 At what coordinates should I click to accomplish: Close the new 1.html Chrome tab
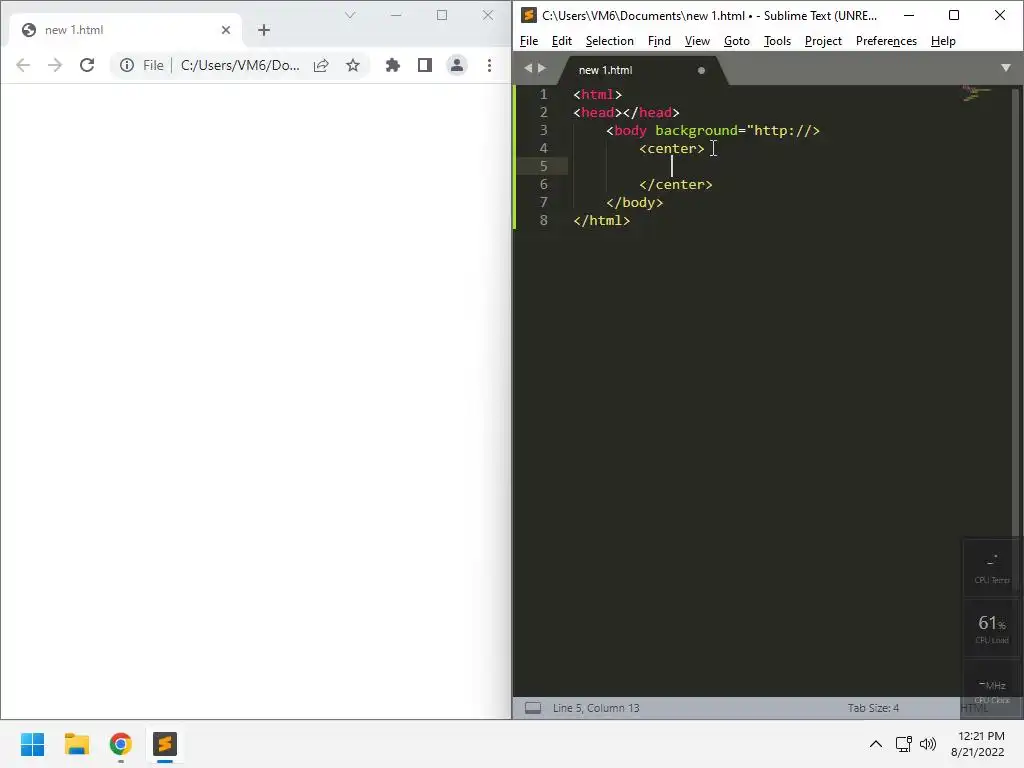click(226, 30)
